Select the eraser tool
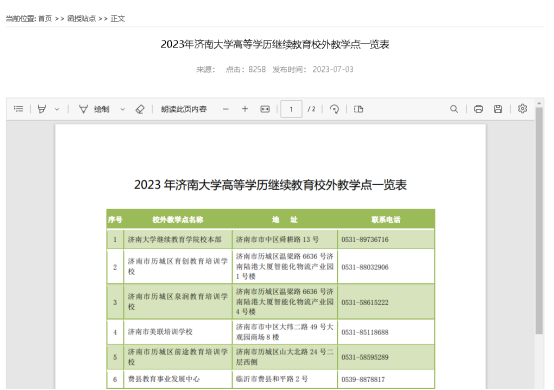Image resolution: width=554 pixels, height=390 pixels. coord(140,109)
